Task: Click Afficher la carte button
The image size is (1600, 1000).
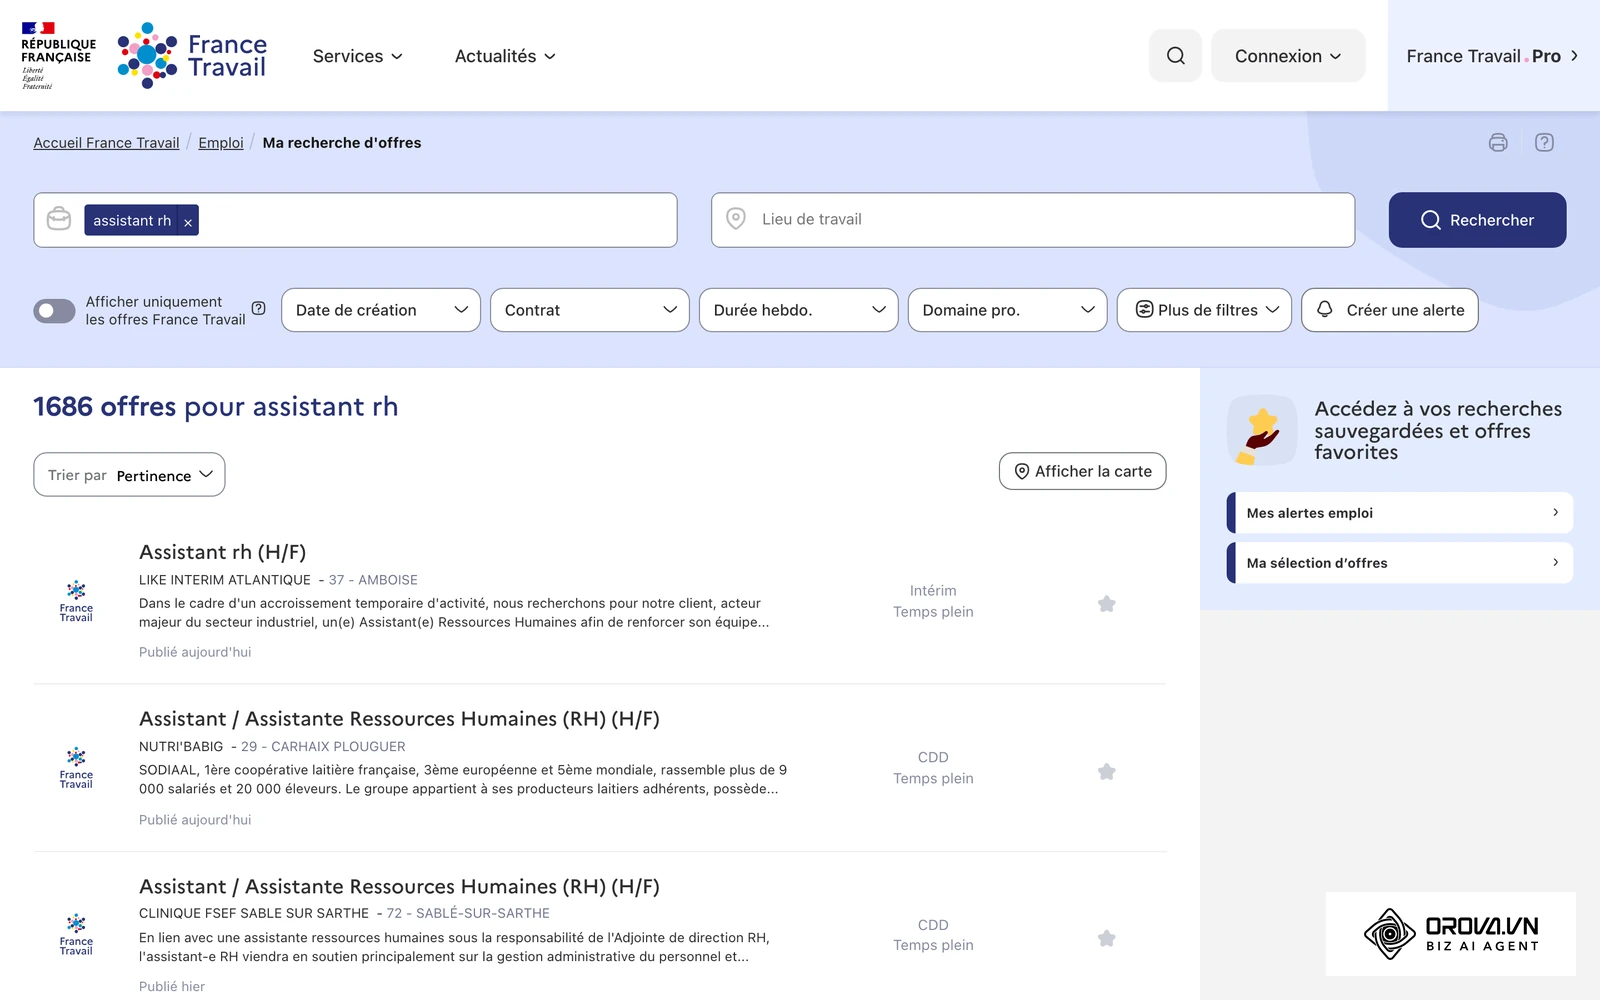Action: coord(1082,471)
